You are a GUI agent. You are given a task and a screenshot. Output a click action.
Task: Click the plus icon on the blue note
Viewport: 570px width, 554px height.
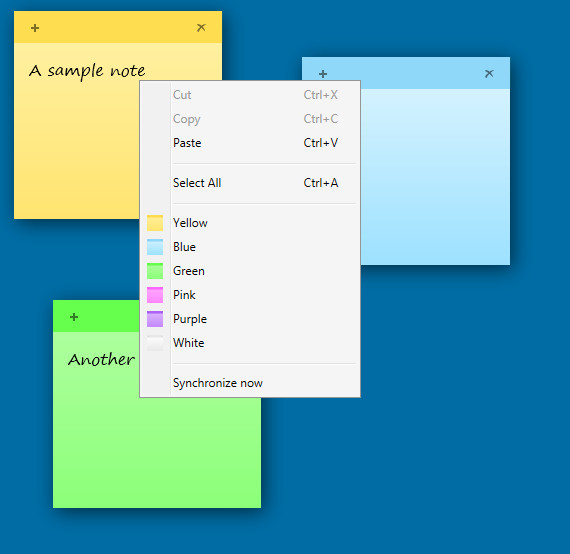coord(323,74)
